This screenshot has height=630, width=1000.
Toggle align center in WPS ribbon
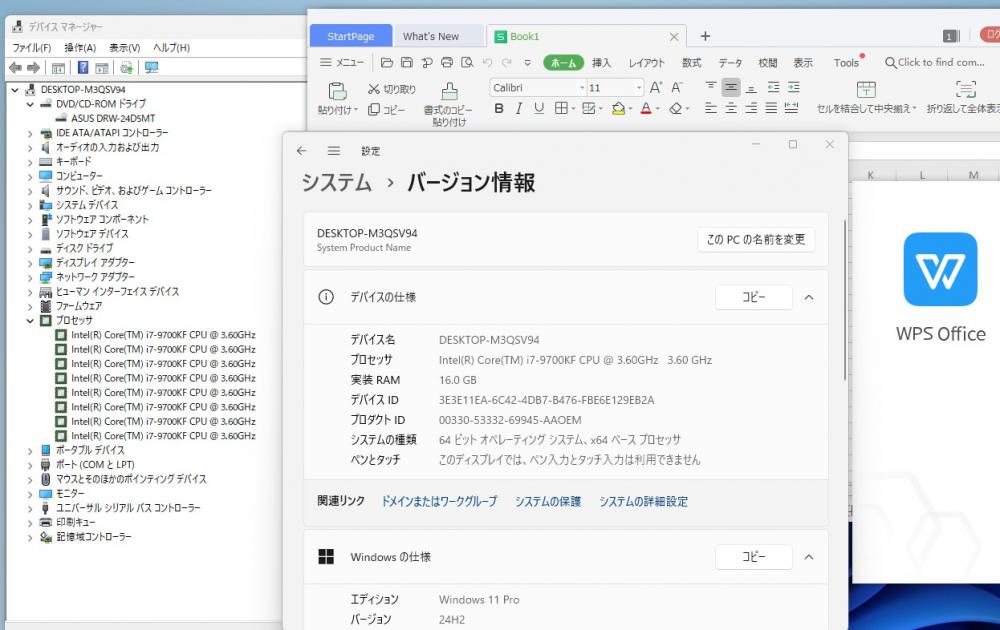click(x=731, y=109)
